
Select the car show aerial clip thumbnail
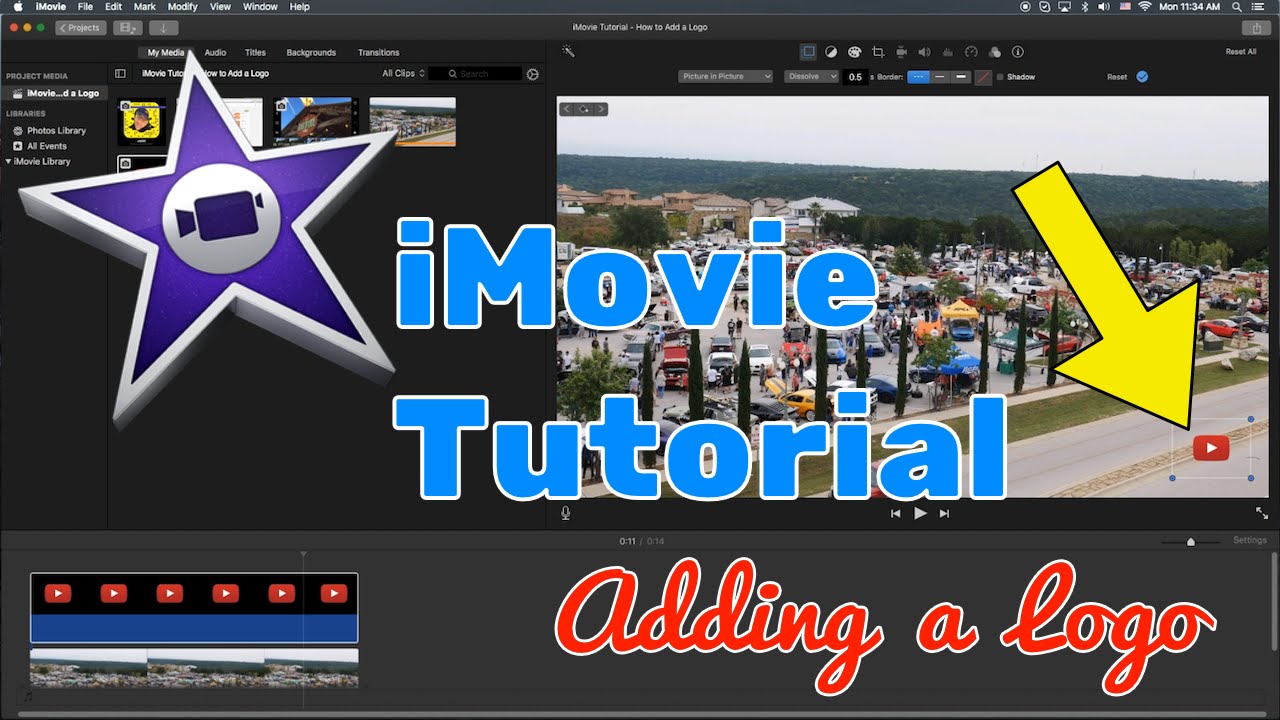412,122
